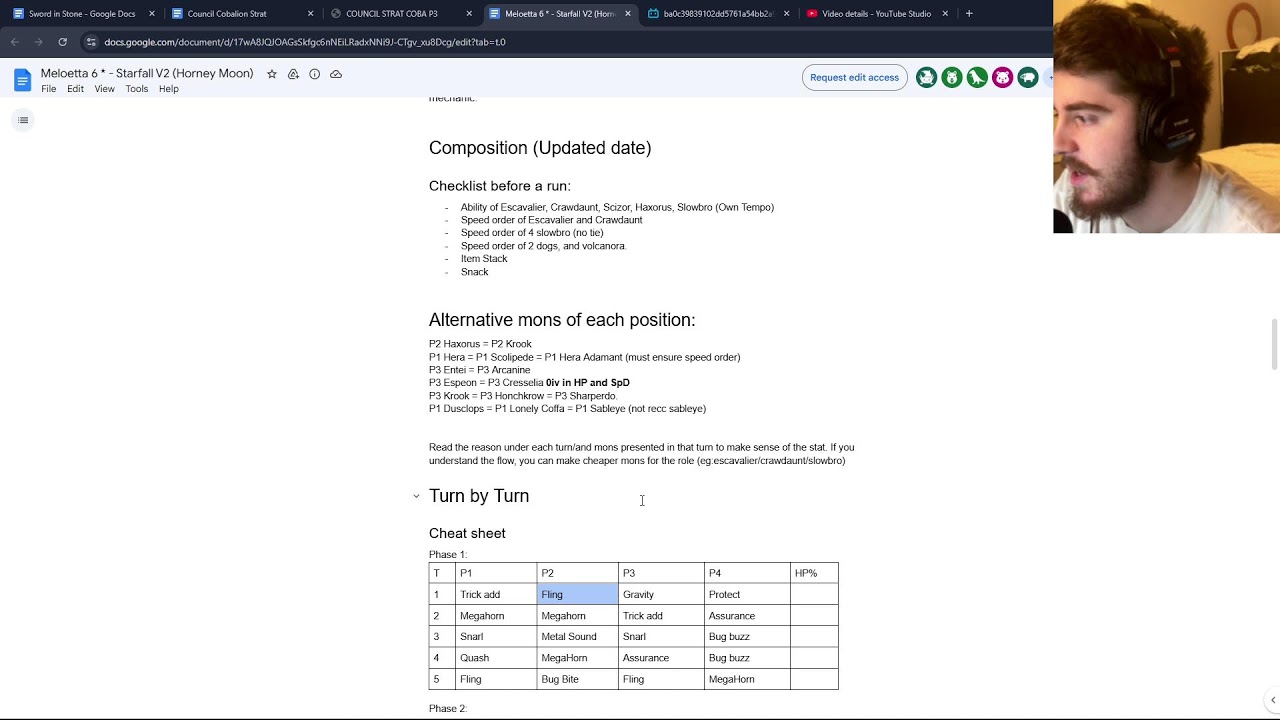Star the Meloetta document
The width and height of the screenshot is (1280, 720).
[x=271, y=74]
